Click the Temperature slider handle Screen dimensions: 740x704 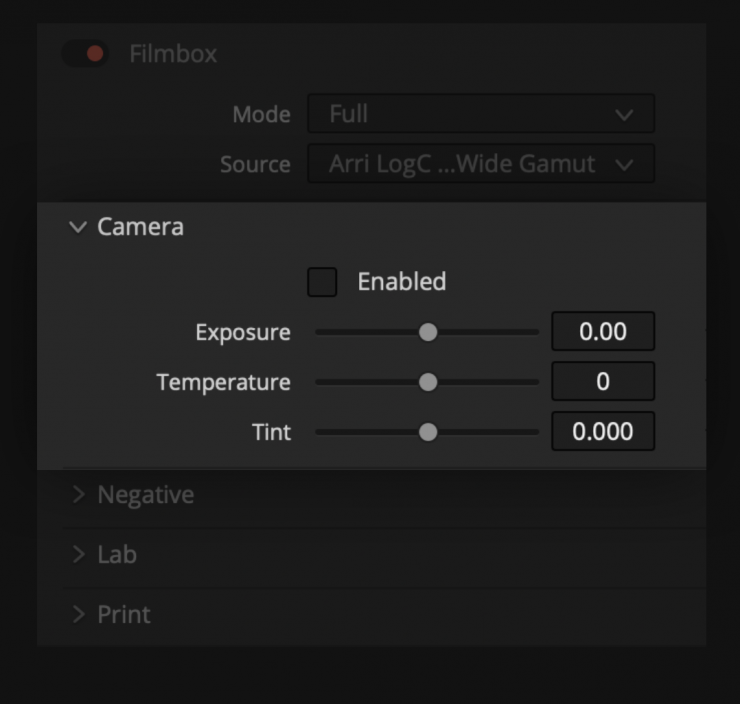click(428, 382)
